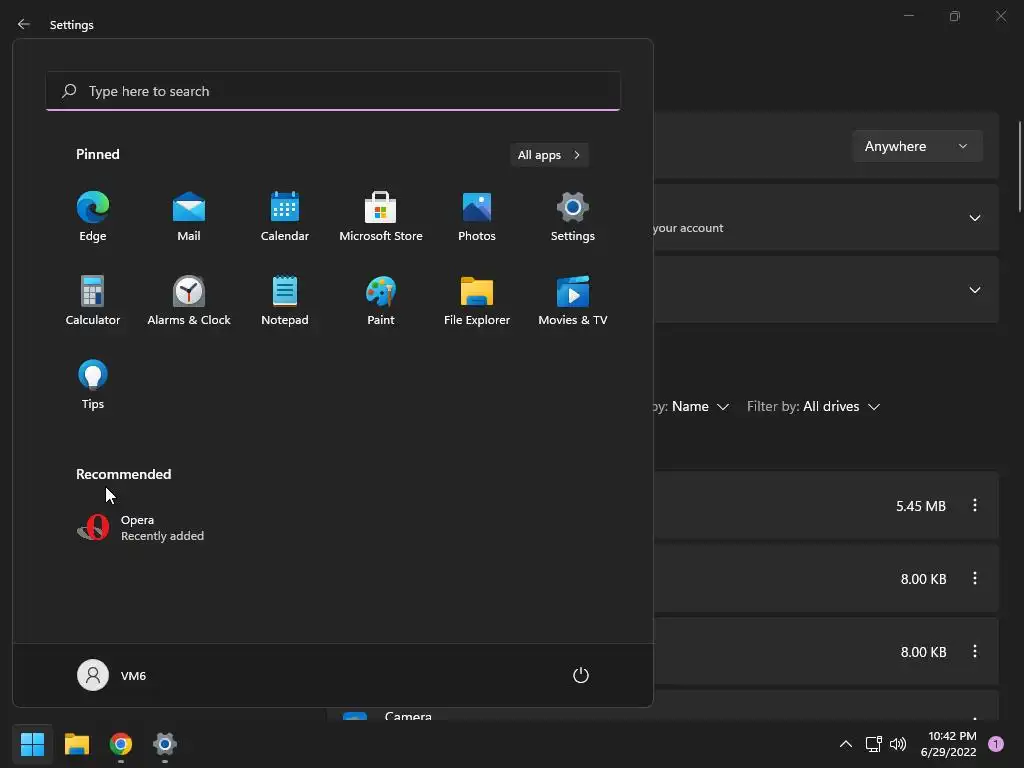Open File Explorer from the taskbar
The width and height of the screenshot is (1024, 768).
(x=77, y=744)
